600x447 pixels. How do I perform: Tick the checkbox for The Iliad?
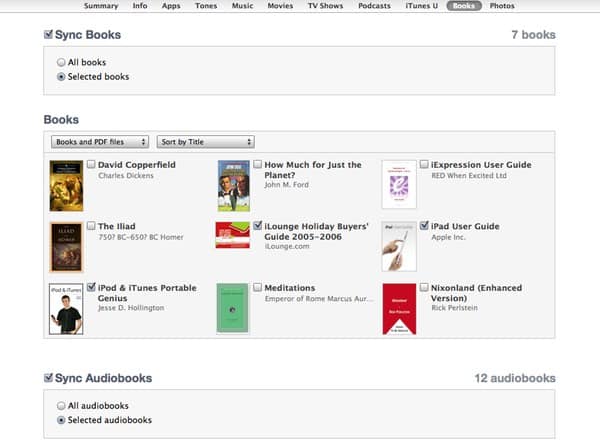coord(91,226)
